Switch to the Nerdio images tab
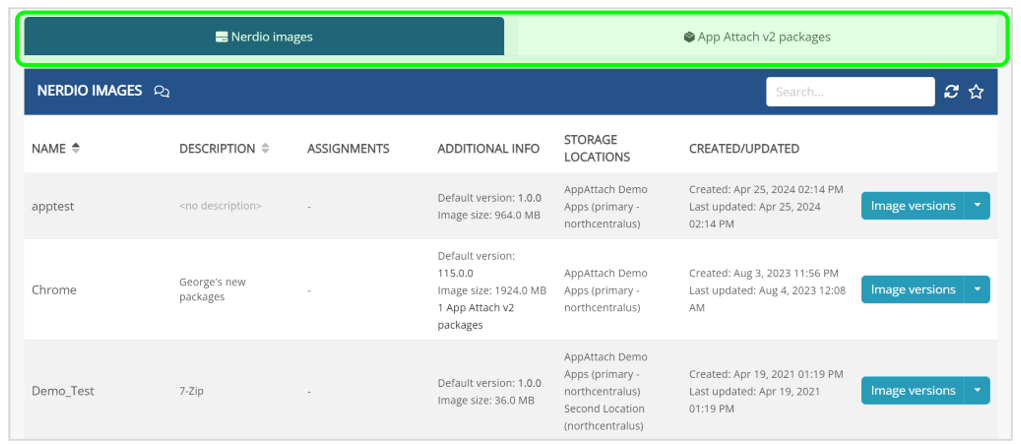Image resolution: width=1021 pixels, height=444 pixels. click(264, 37)
